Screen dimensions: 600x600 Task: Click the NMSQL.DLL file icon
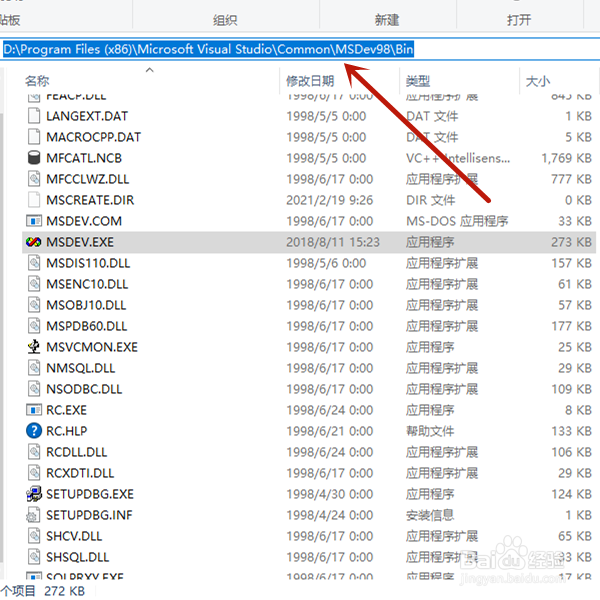coord(34,368)
